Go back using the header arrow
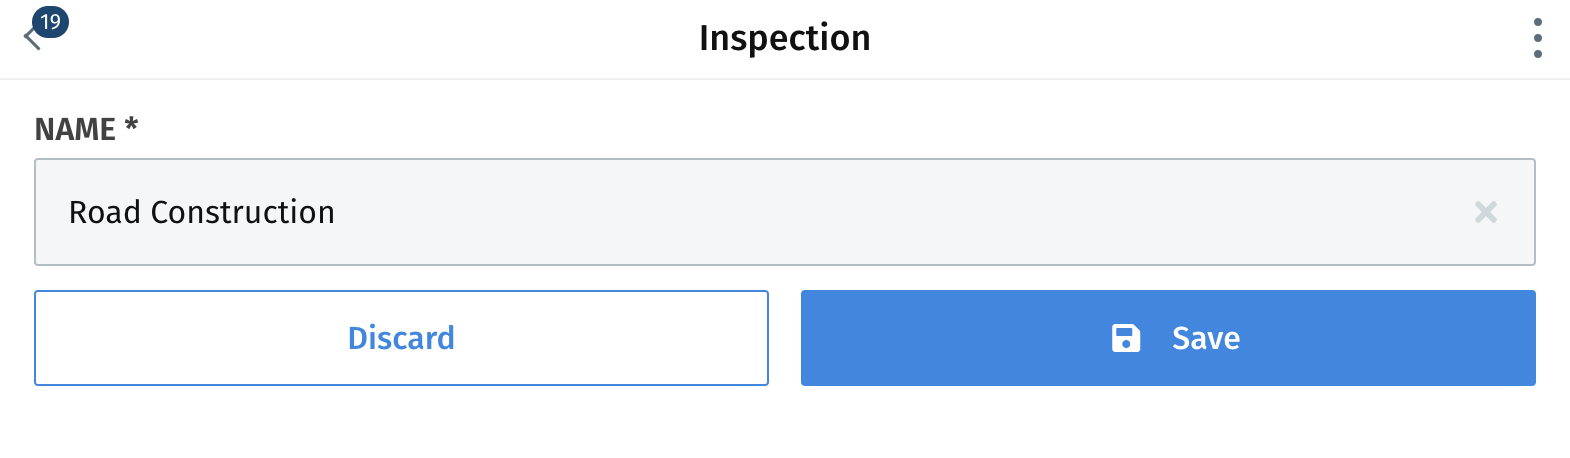The height and width of the screenshot is (458, 1570). [30, 40]
